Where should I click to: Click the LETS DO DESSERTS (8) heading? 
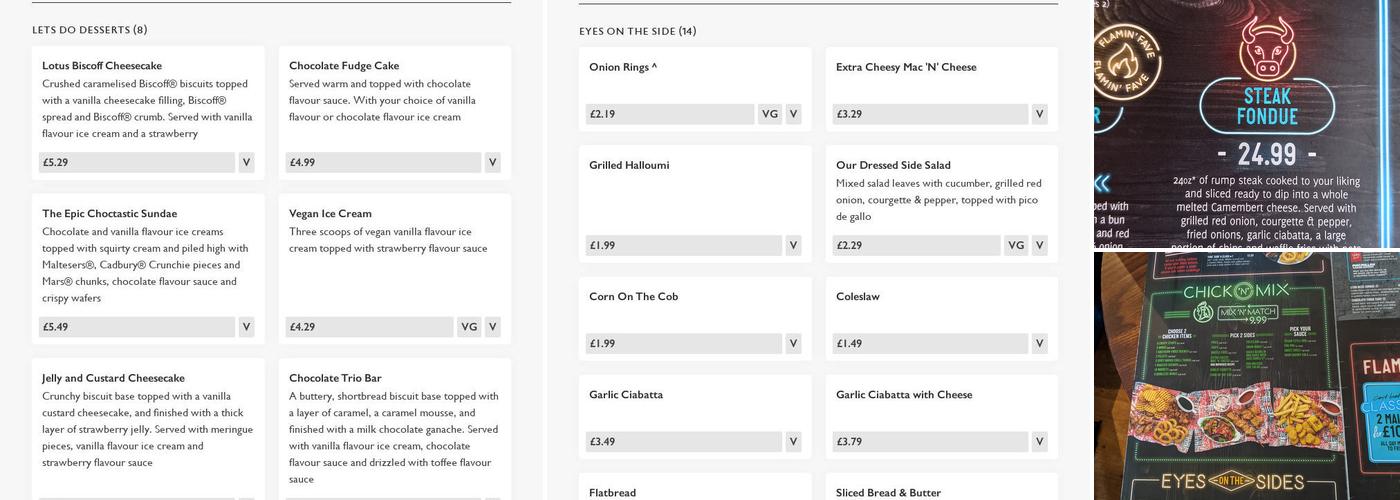[90, 30]
